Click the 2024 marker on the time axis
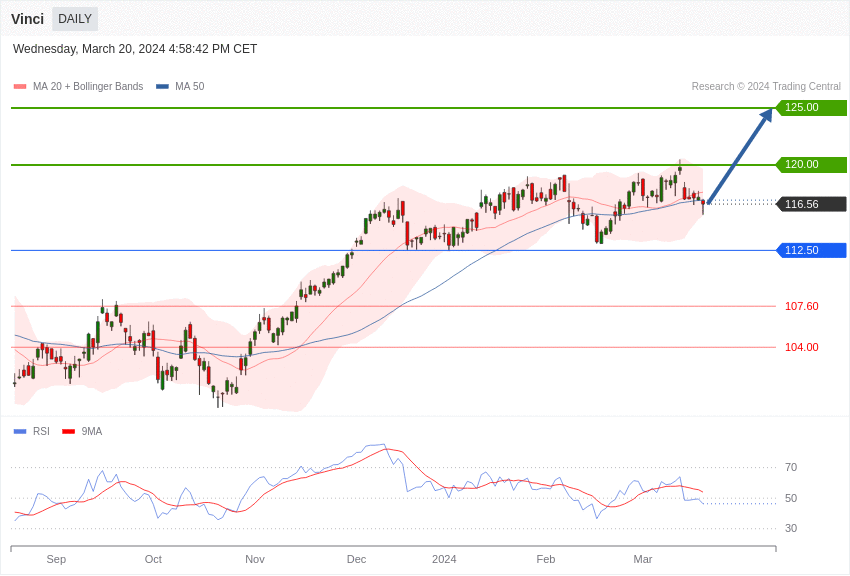850x576 pixels. 444,559
